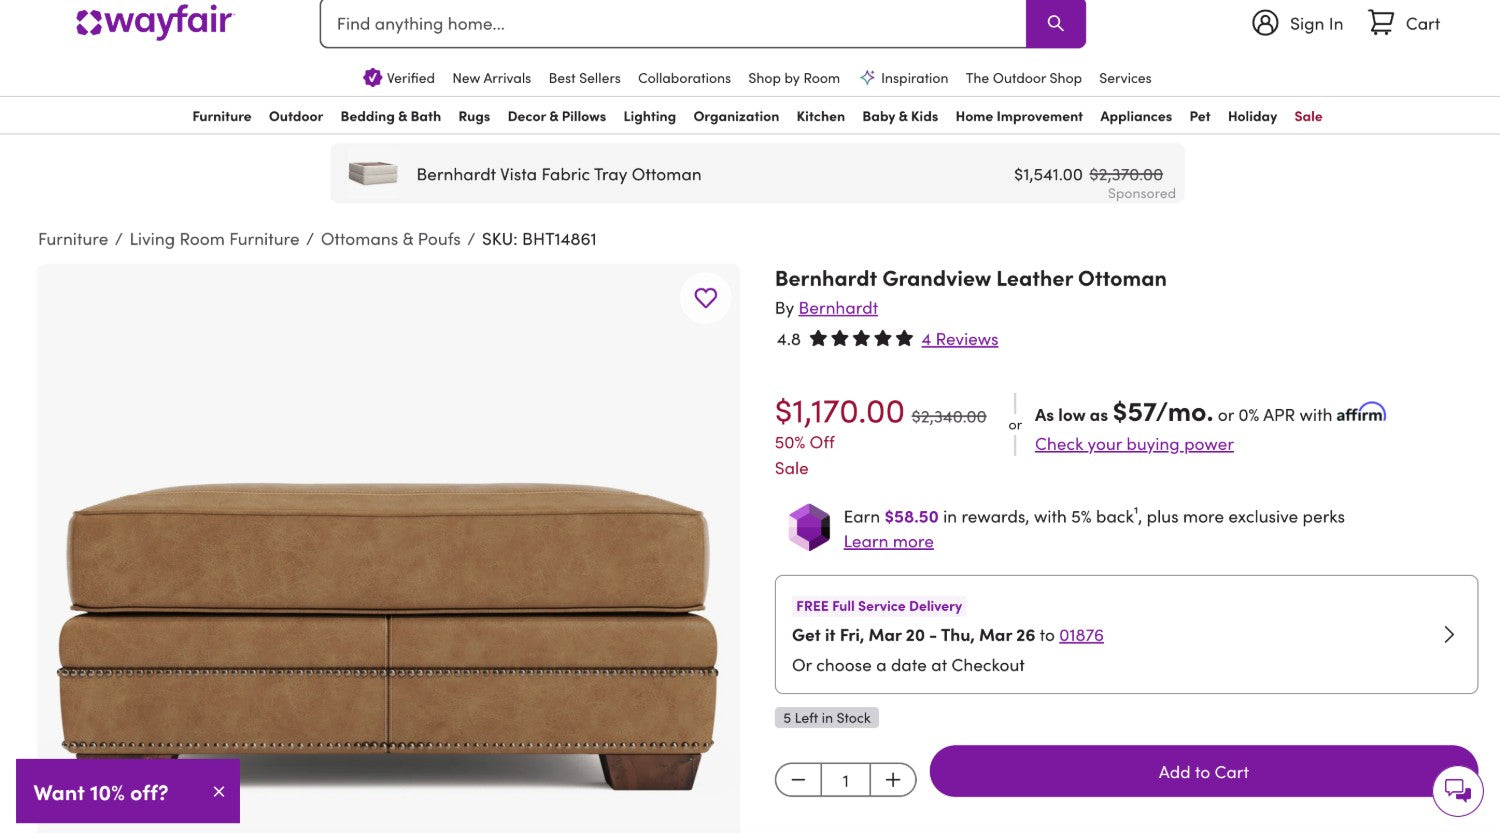Increase quantity with the plus button

pyautogui.click(x=893, y=780)
